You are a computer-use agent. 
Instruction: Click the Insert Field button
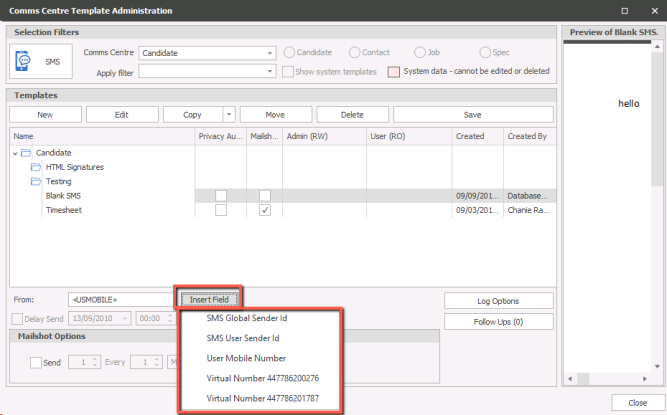point(209,299)
